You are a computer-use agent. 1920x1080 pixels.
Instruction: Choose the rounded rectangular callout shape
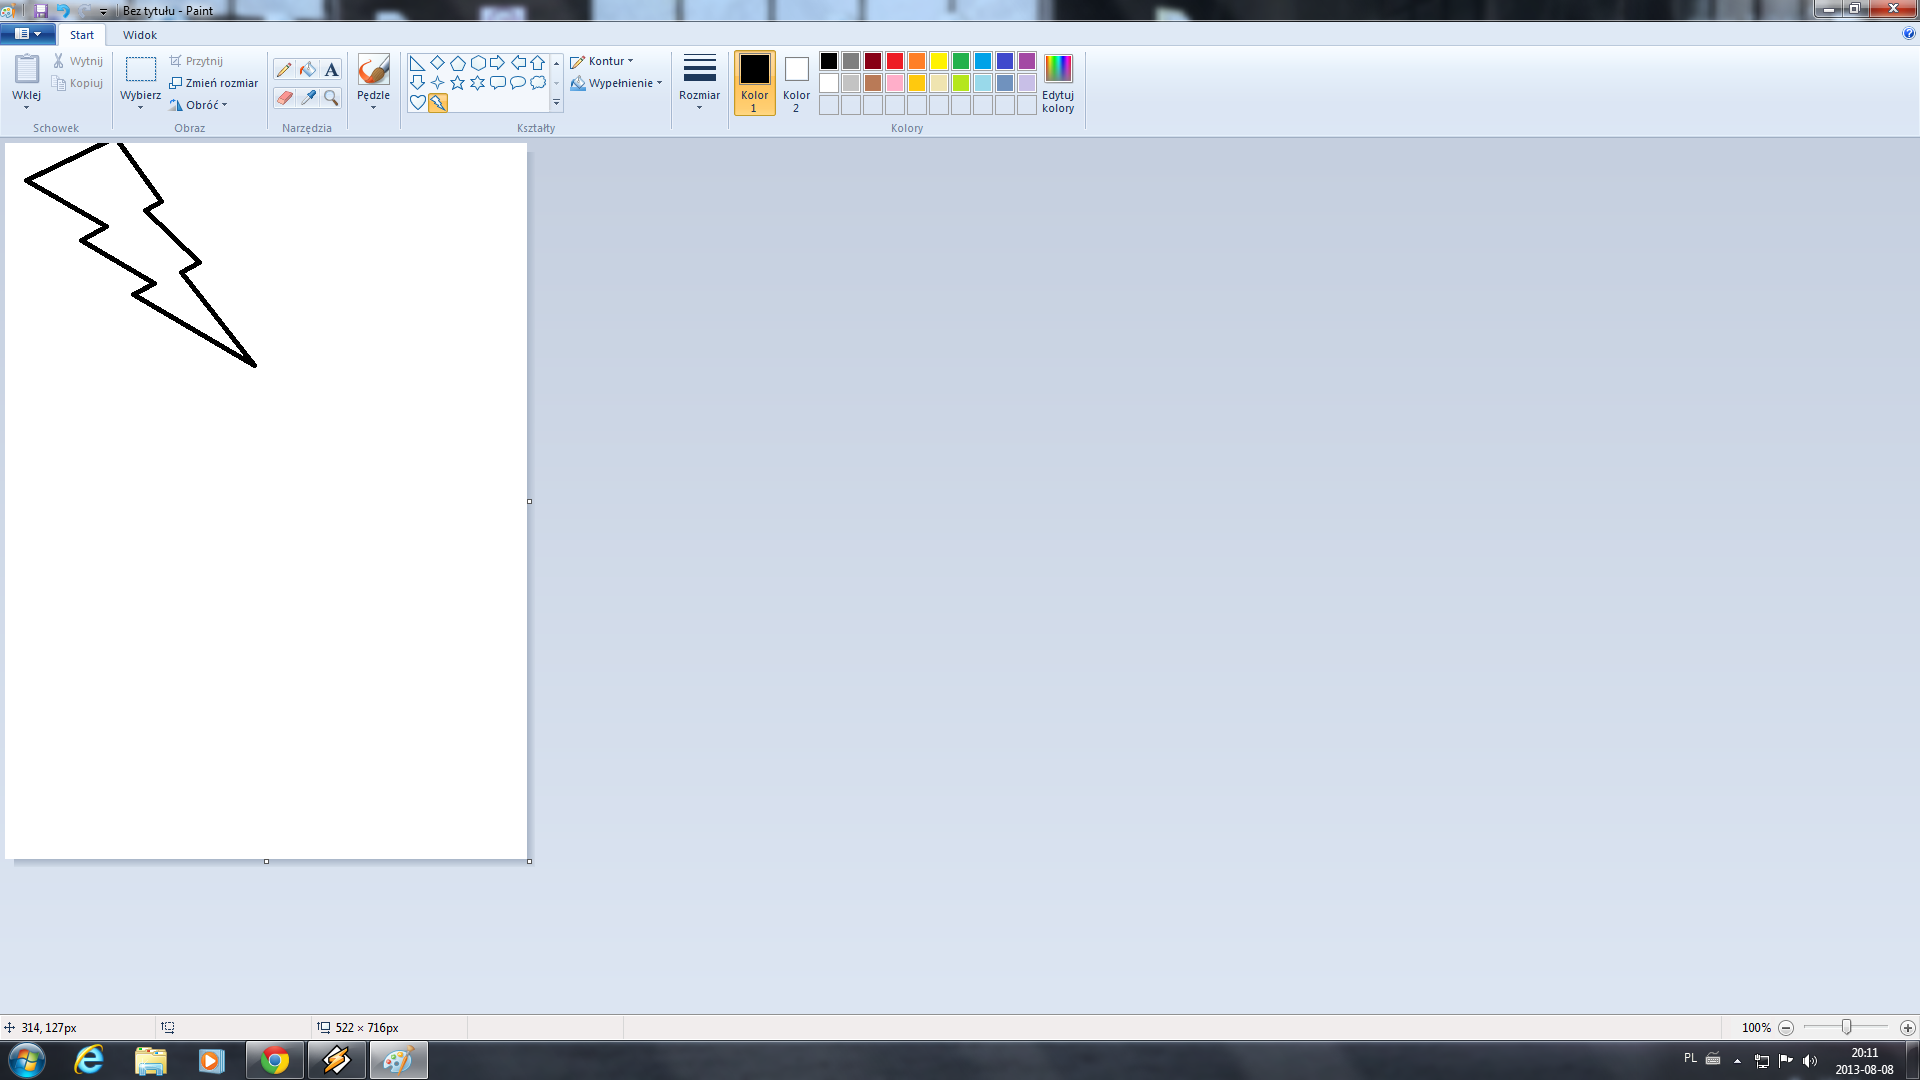click(498, 83)
